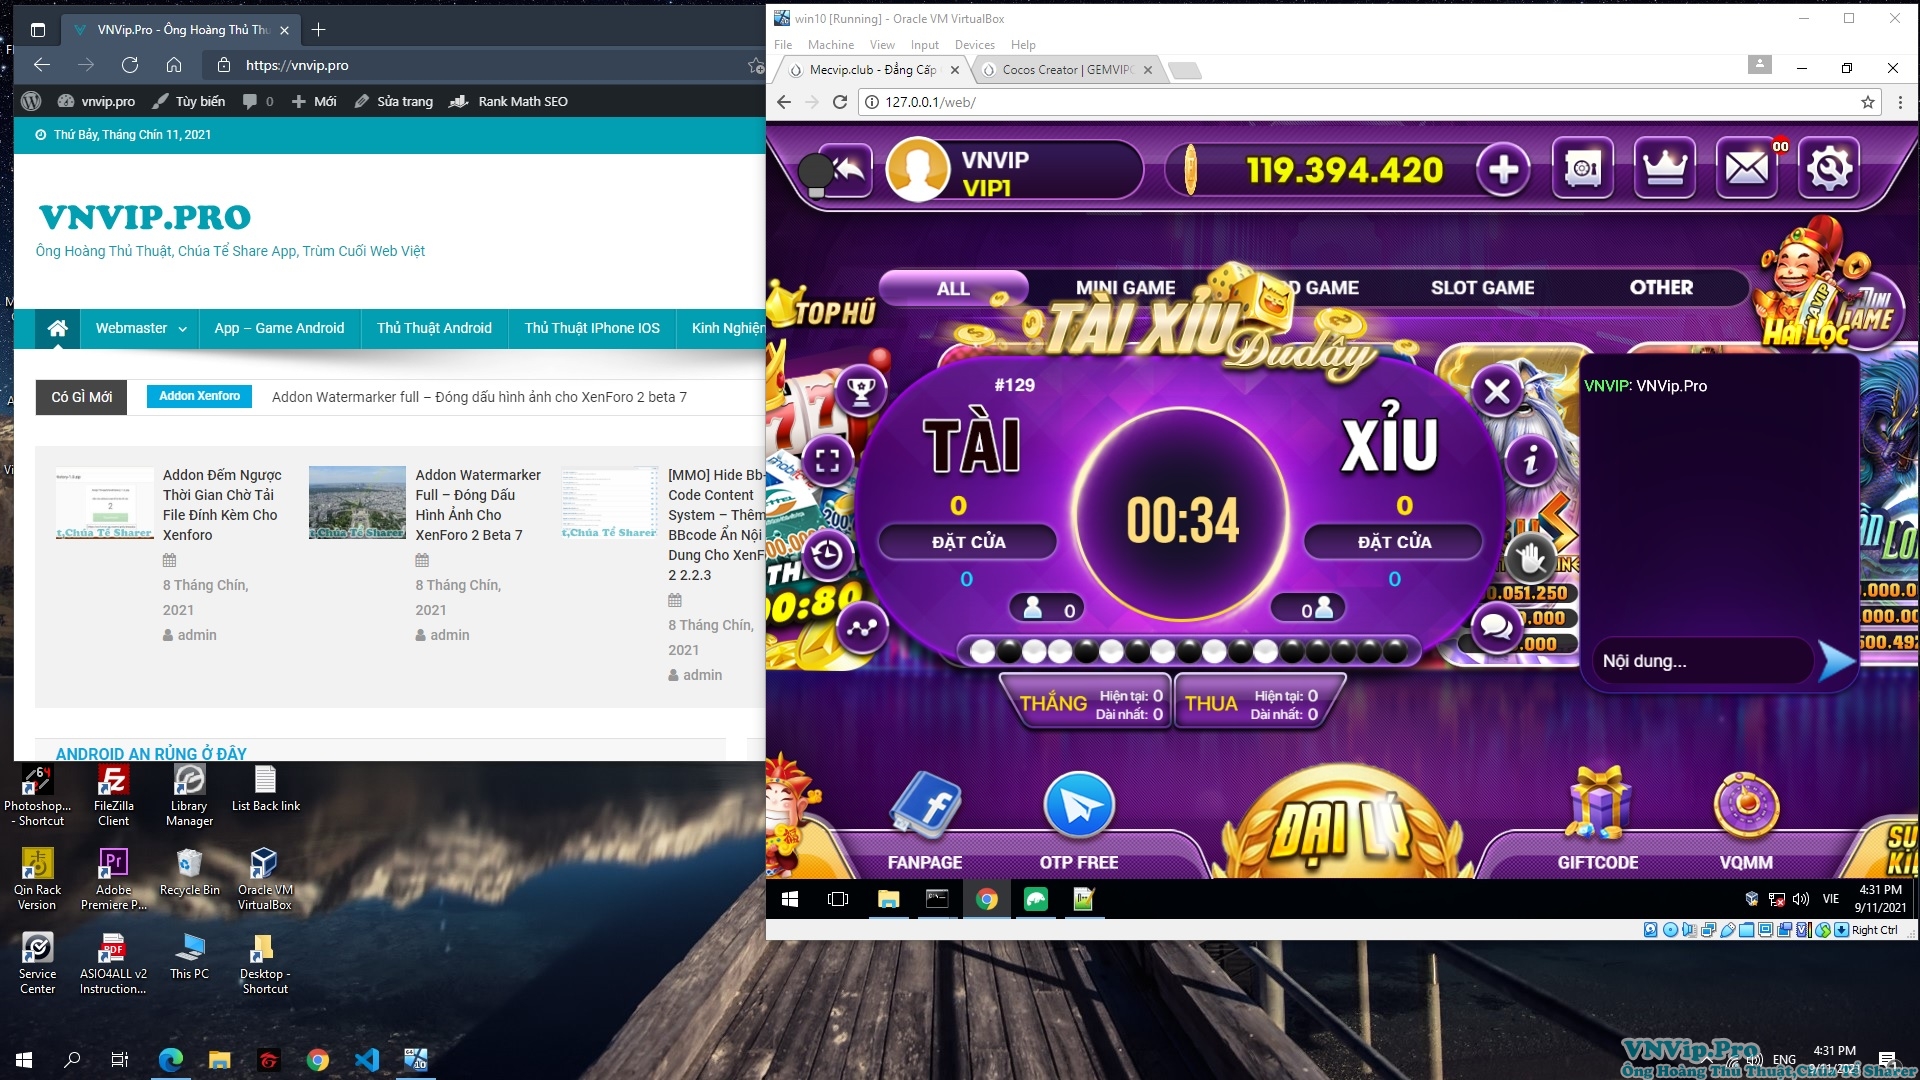This screenshot has width=1920, height=1080.
Task: Click the trophy ranking icon
Action: point(861,389)
